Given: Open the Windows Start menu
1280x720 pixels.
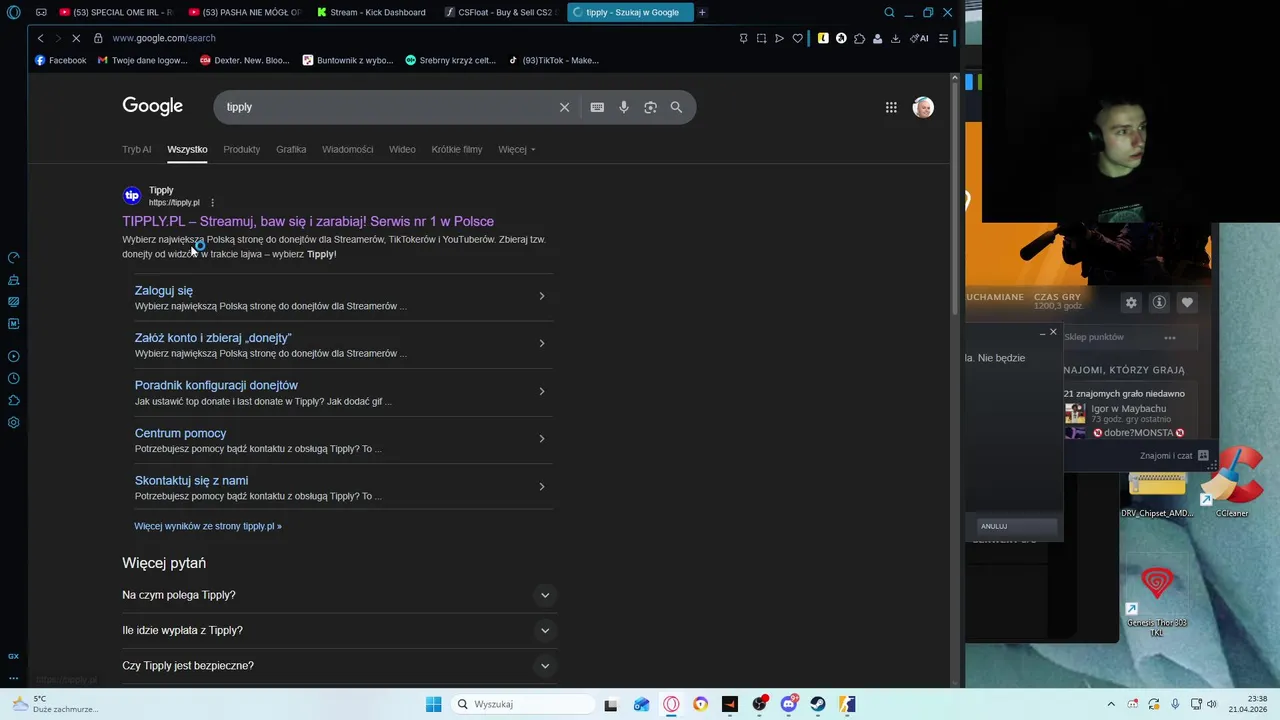Looking at the screenshot, I should click(433, 704).
